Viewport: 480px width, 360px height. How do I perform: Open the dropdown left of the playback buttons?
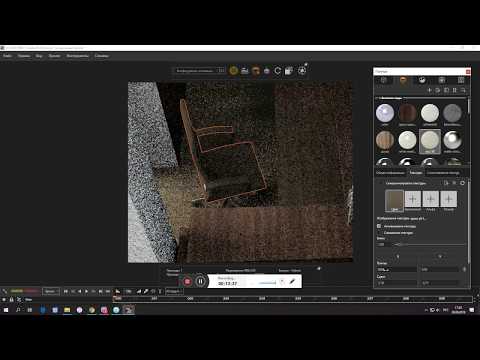[51, 291]
